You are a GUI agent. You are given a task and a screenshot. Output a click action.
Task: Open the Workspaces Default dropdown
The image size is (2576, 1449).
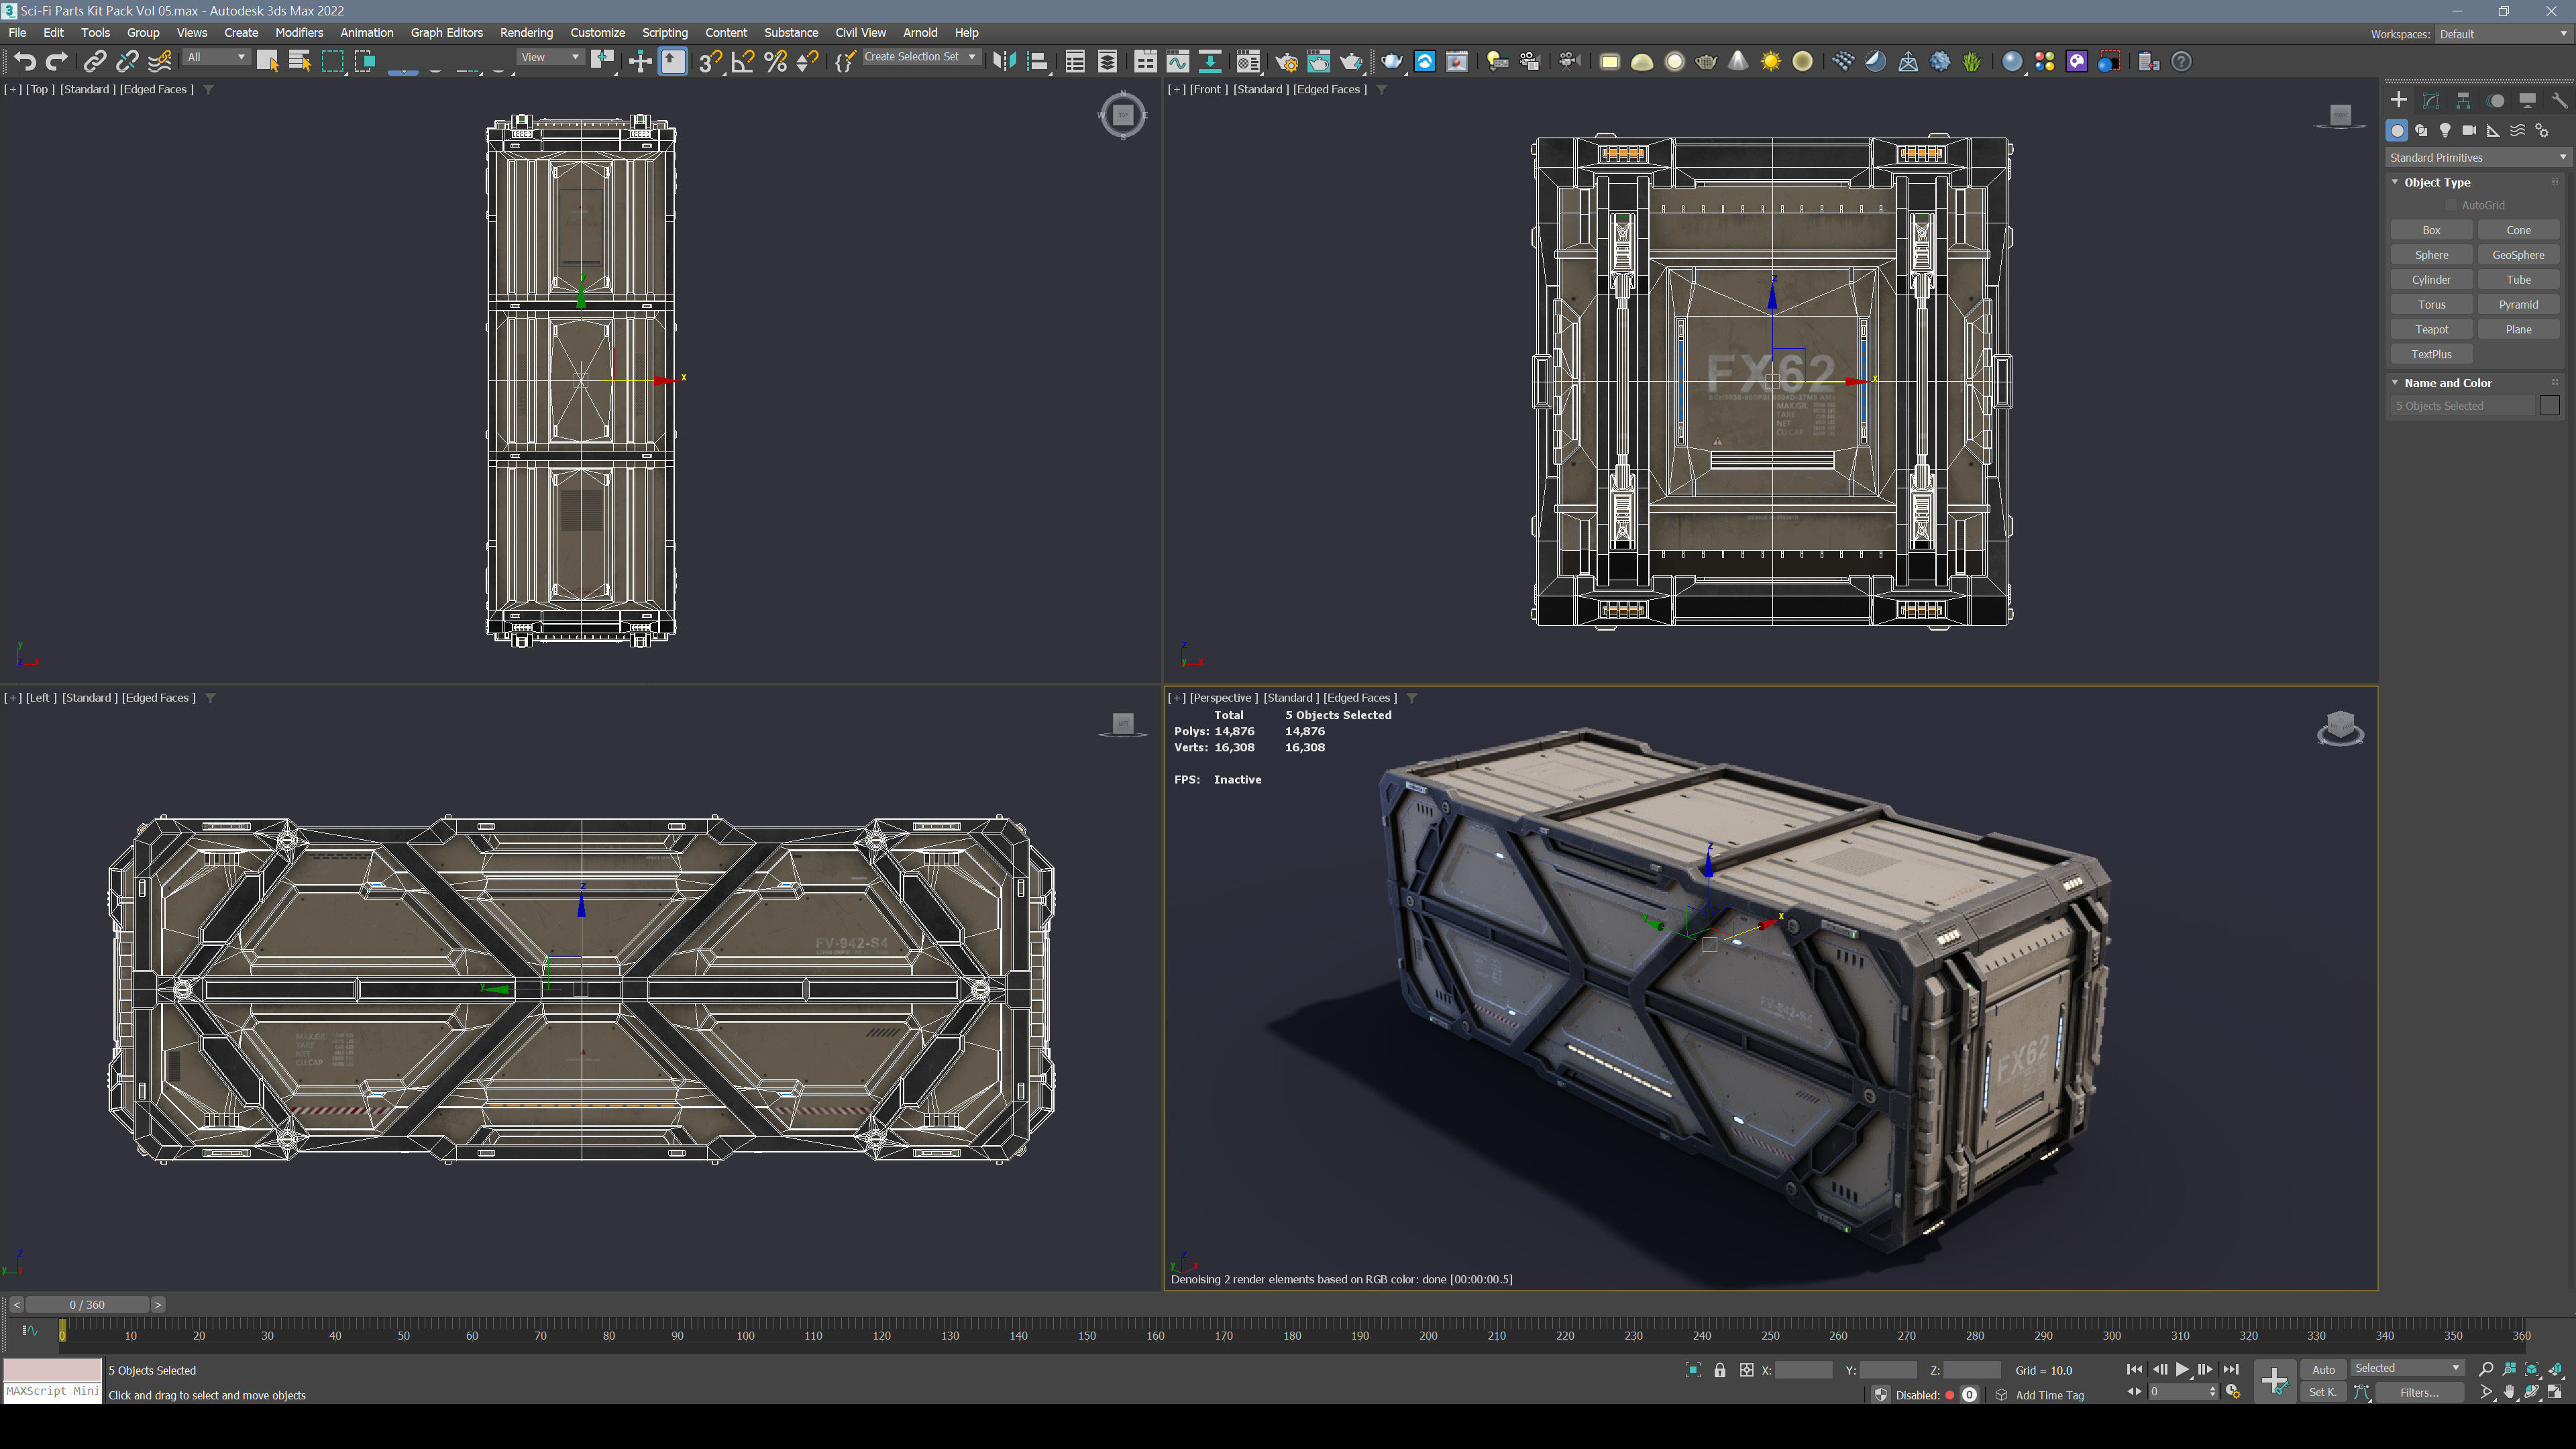coord(2503,34)
